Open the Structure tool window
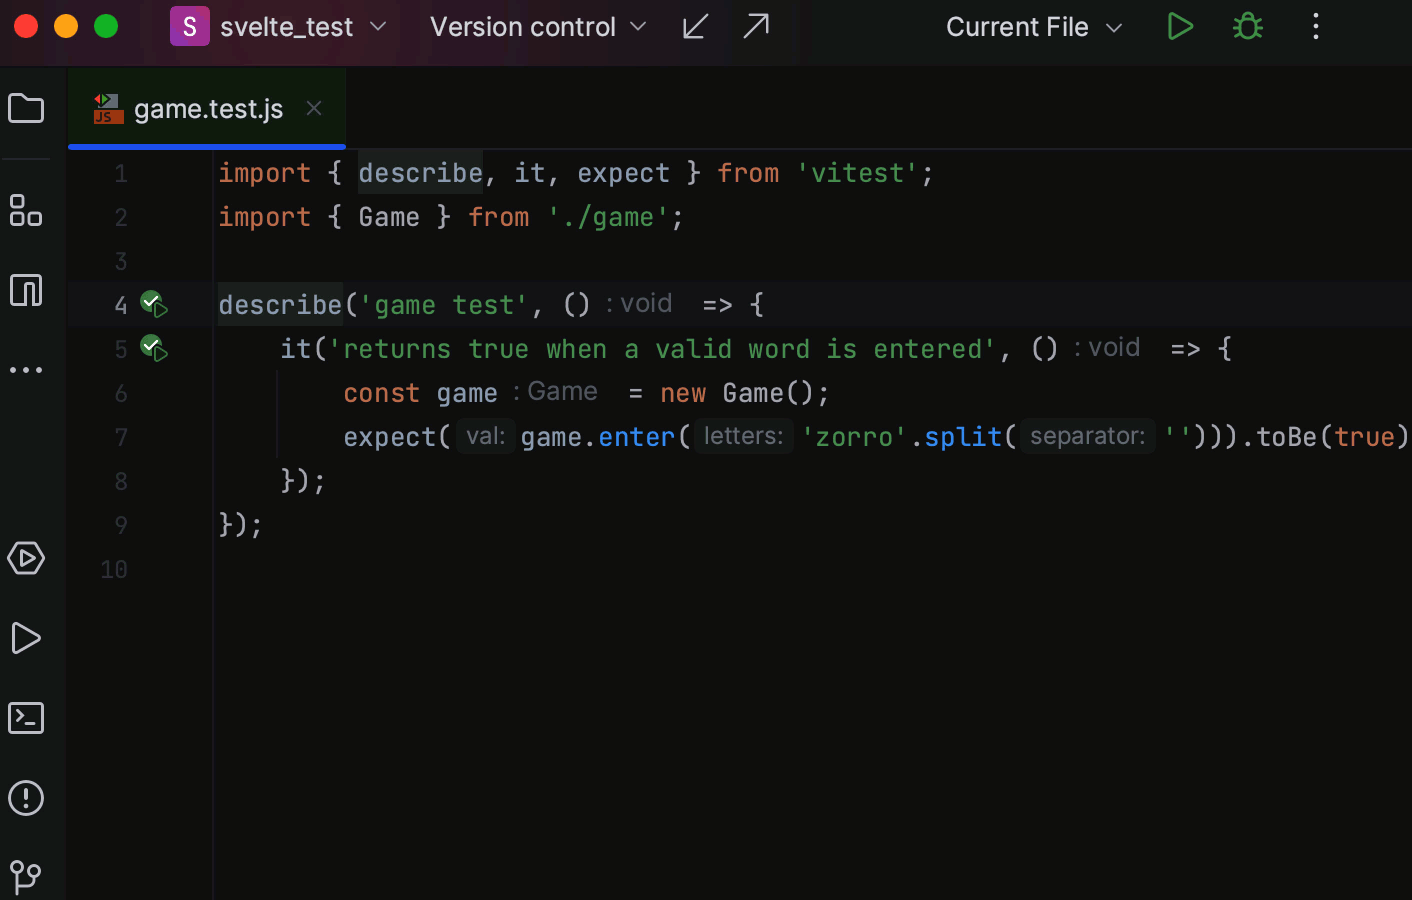 tap(26, 211)
